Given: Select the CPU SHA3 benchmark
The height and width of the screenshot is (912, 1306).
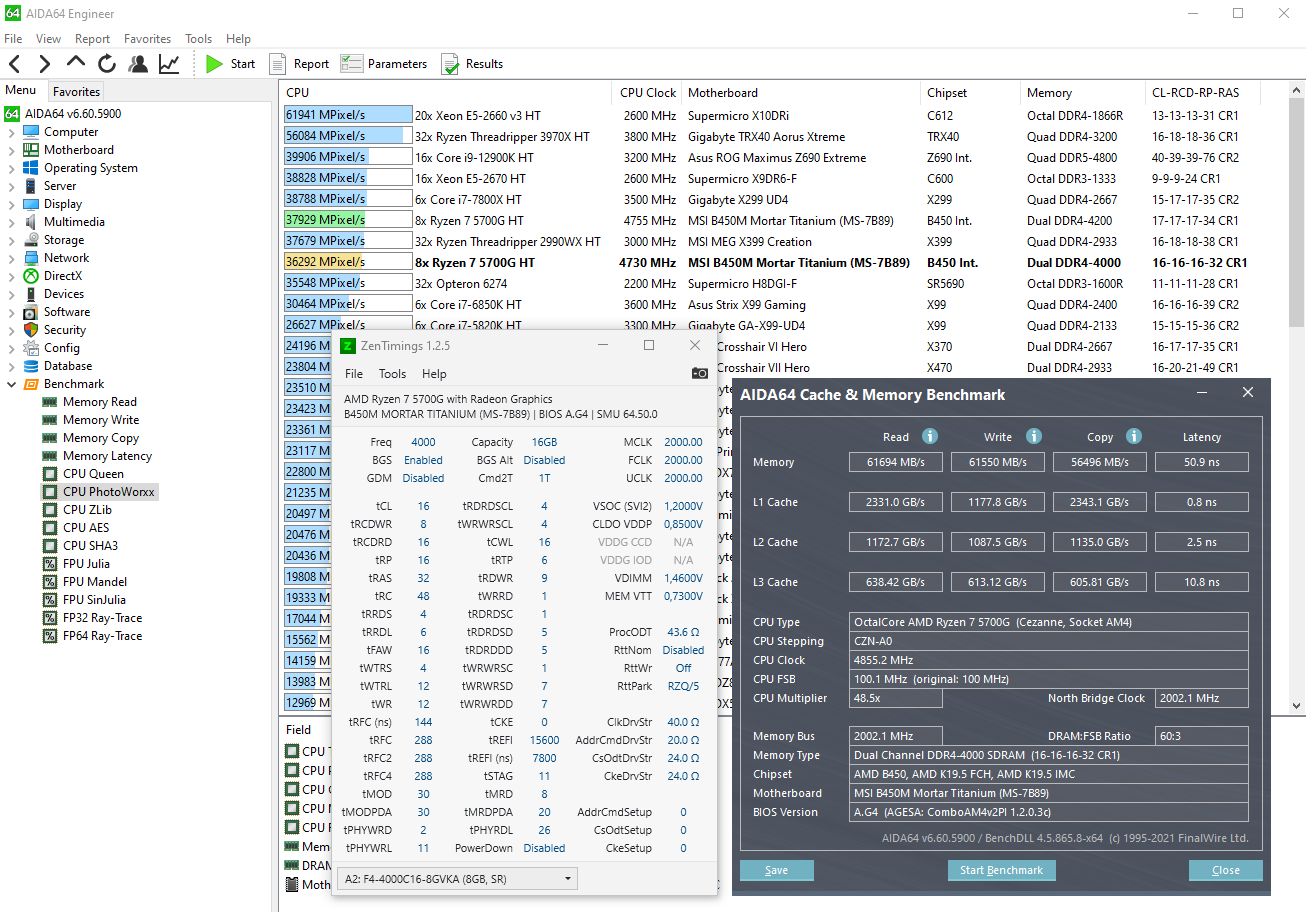Looking at the screenshot, I should click(90, 546).
